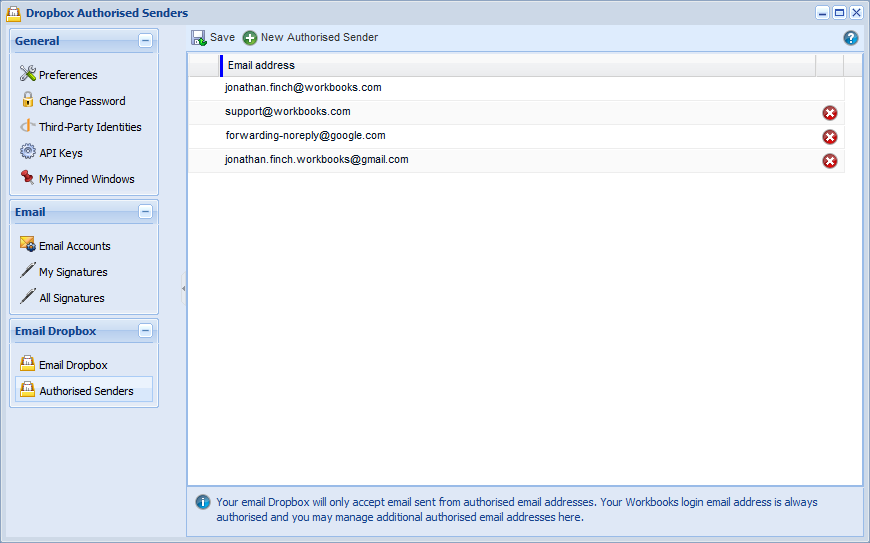Viewport: 870px width, 543px height.
Task: Click the Third-Party Identities icon
Action: pyautogui.click(x=28, y=126)
